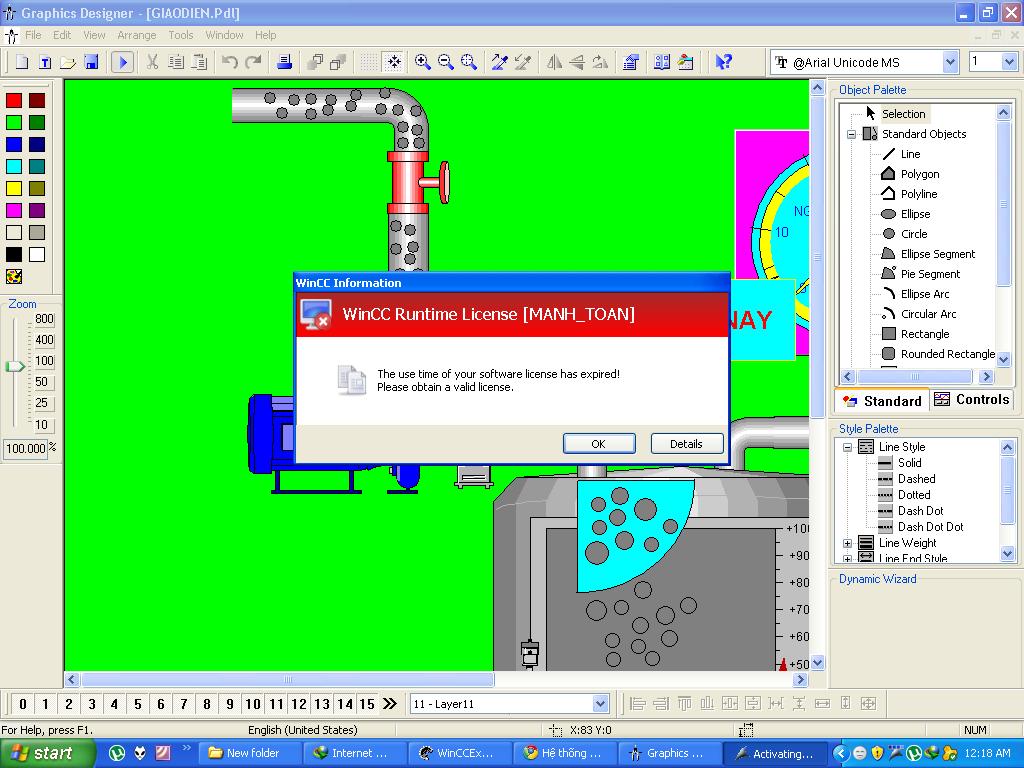Pick the yellow color swatch
Screen dimensions: 1024x768
point(14,188)
